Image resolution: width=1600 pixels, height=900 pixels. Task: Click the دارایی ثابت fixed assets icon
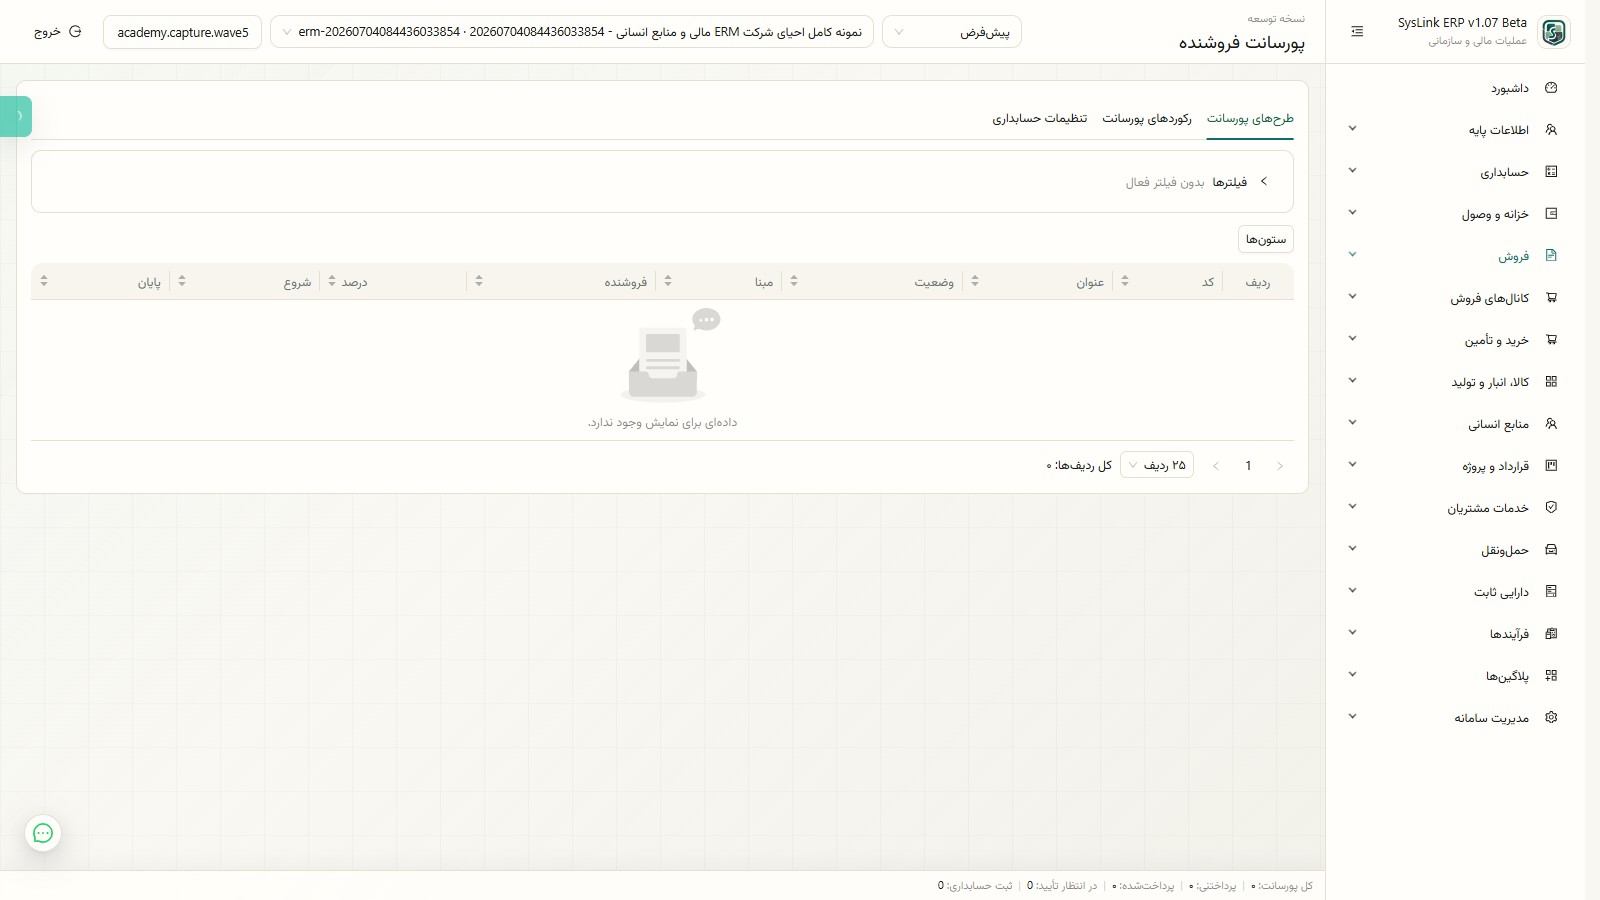(1551, 592)
